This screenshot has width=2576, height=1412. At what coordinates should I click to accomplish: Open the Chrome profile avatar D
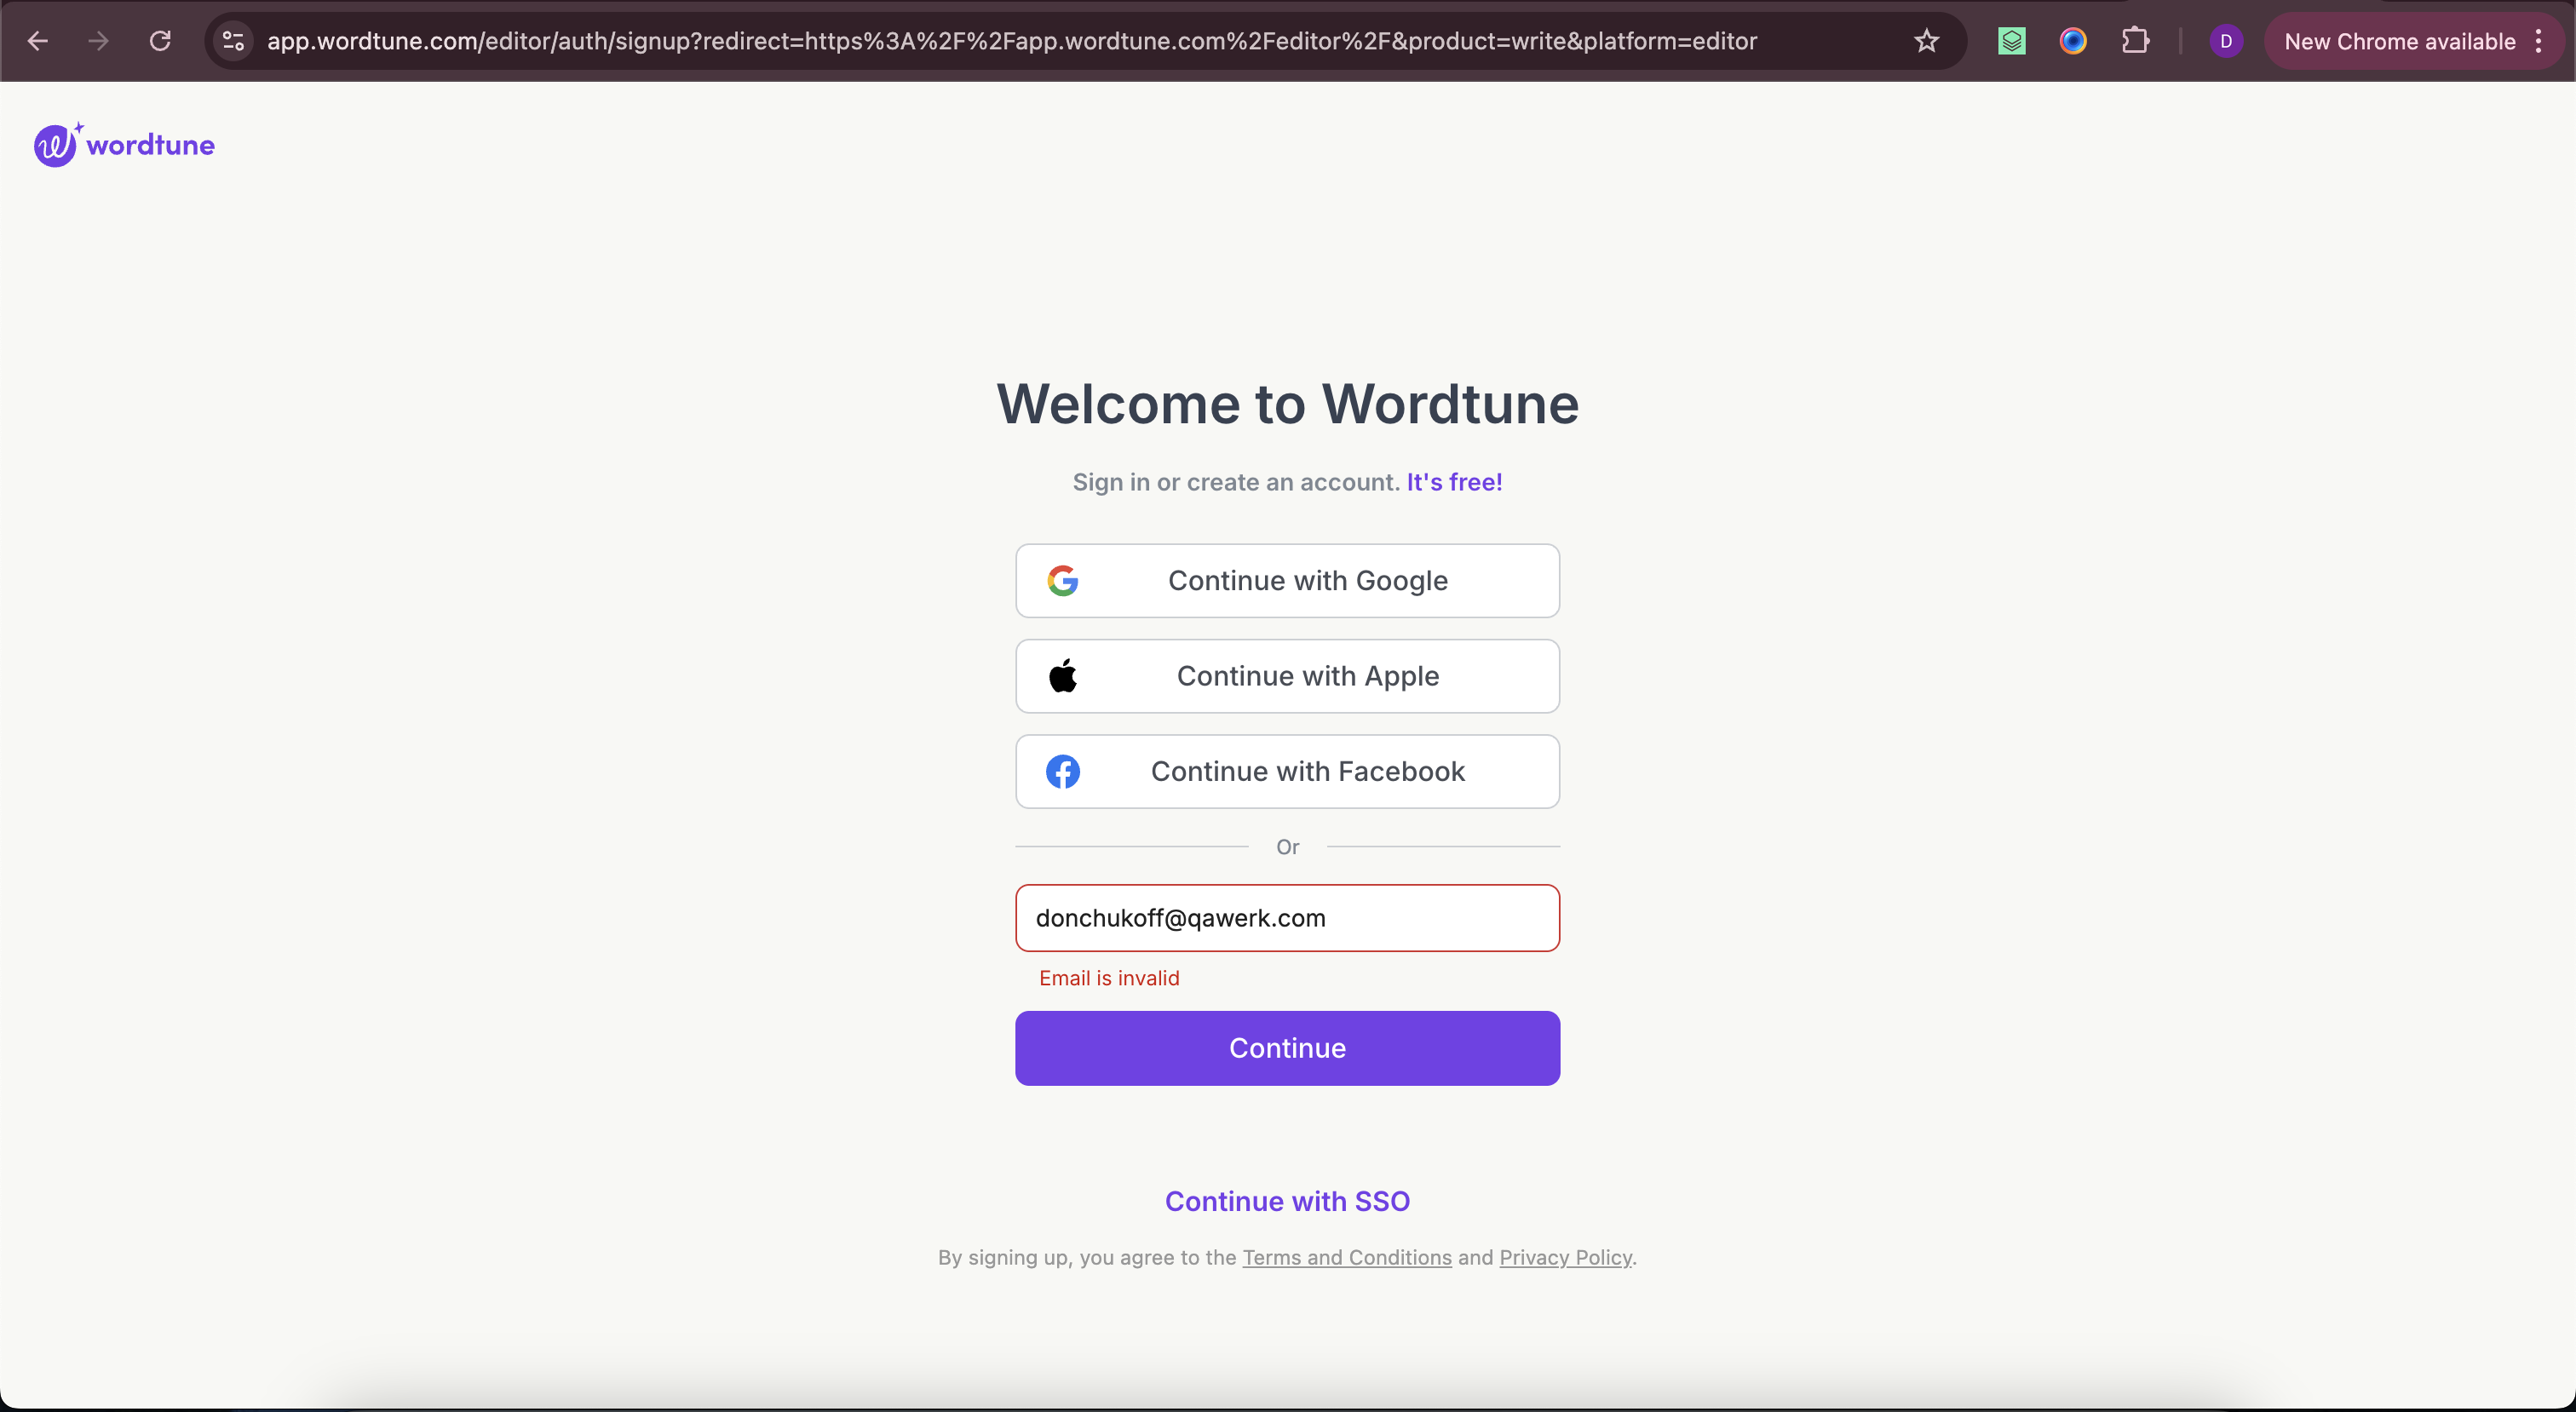[x=2225, y=41]
